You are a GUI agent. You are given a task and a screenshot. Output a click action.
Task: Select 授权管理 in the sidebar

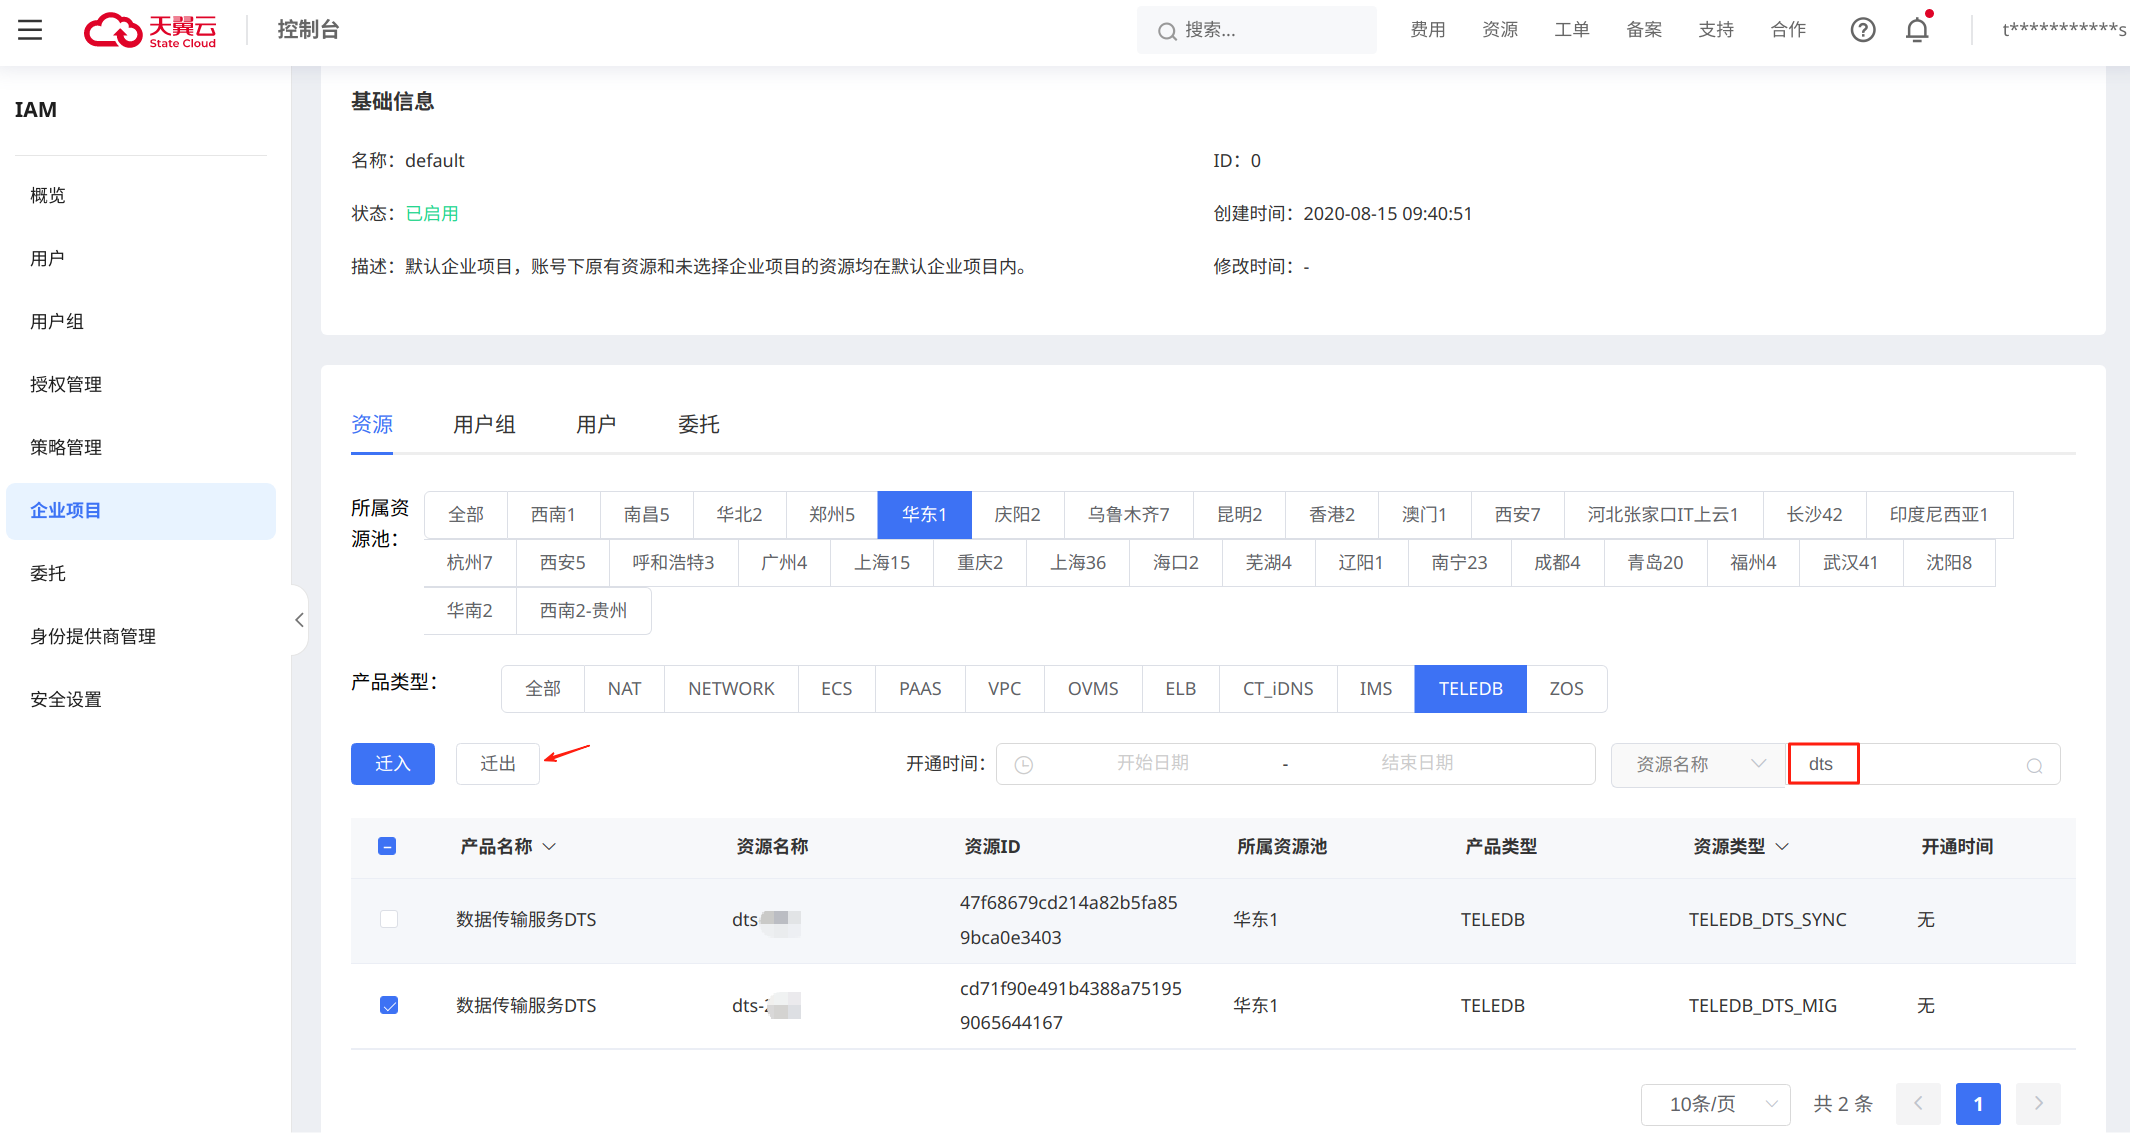pos(66,384)
